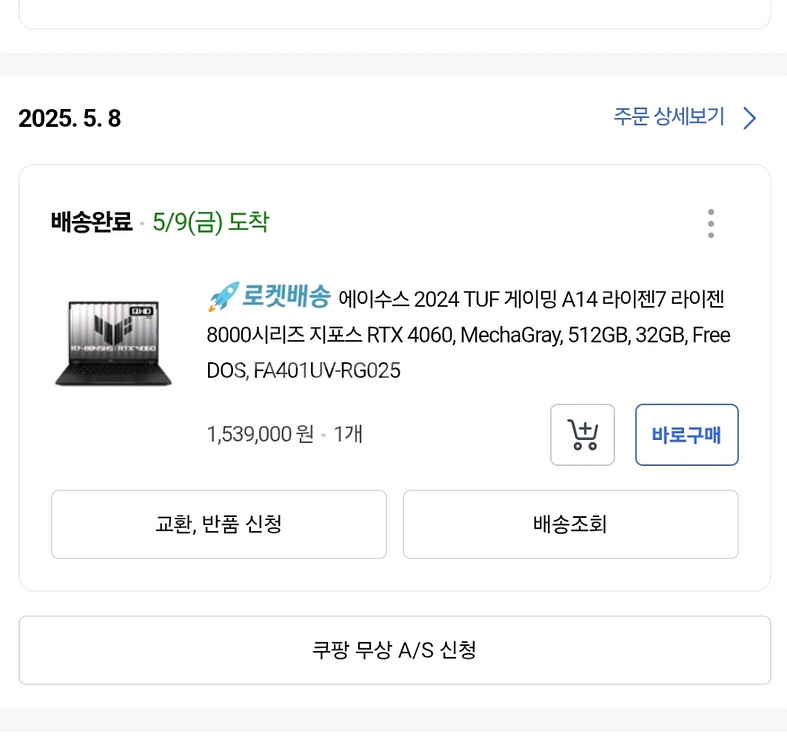The height and width of the screenshot is (750, 787).
Task: Open the ASUS TUF laptop thumbnail
Action: click(x=113, y=342)
